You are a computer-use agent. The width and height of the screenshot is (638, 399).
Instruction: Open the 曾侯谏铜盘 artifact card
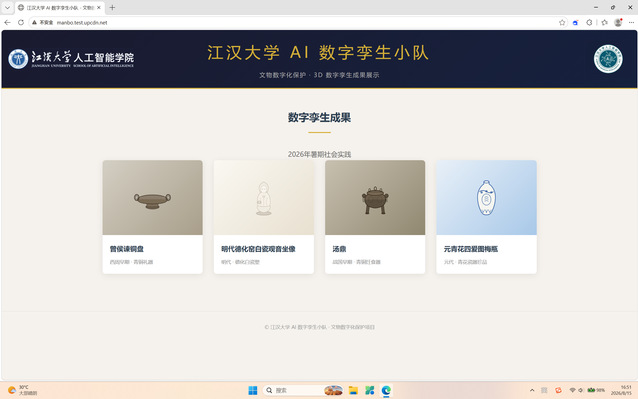(153, 217)
